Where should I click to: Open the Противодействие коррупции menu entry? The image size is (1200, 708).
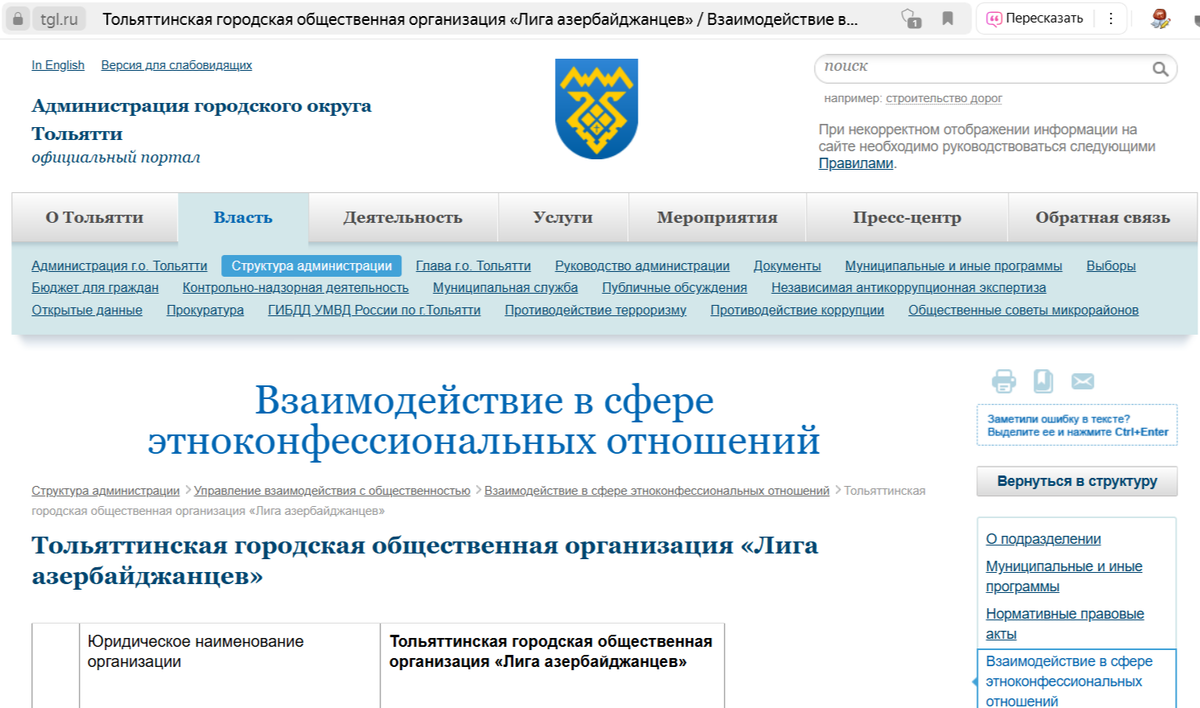(x=796, y=309)
